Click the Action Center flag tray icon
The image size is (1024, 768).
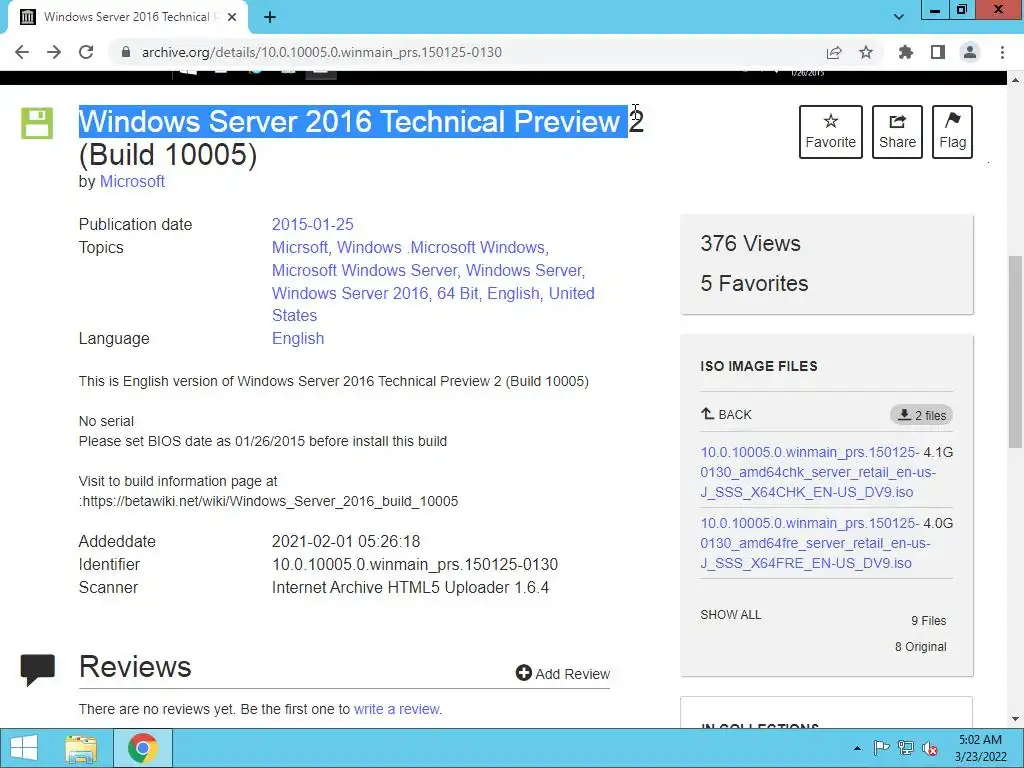[x=881, y=748]
